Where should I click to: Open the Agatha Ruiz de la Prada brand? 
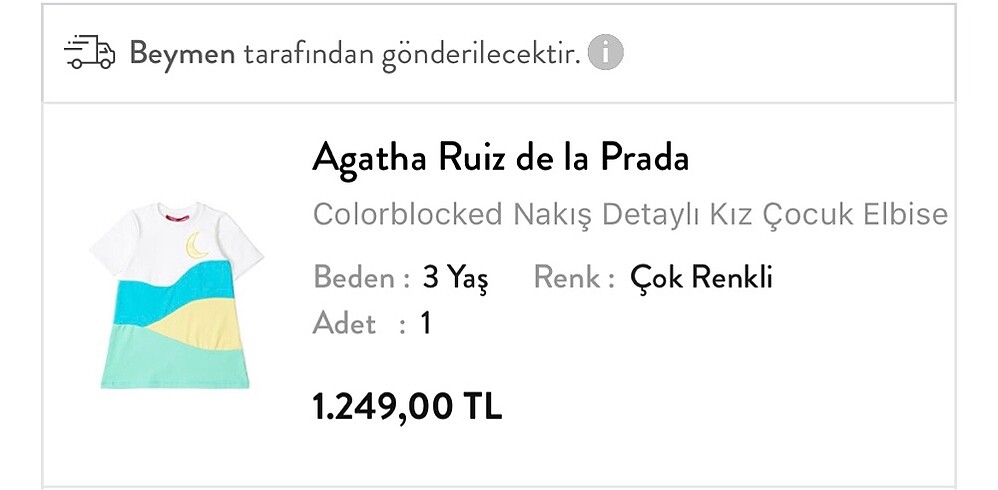500,158
